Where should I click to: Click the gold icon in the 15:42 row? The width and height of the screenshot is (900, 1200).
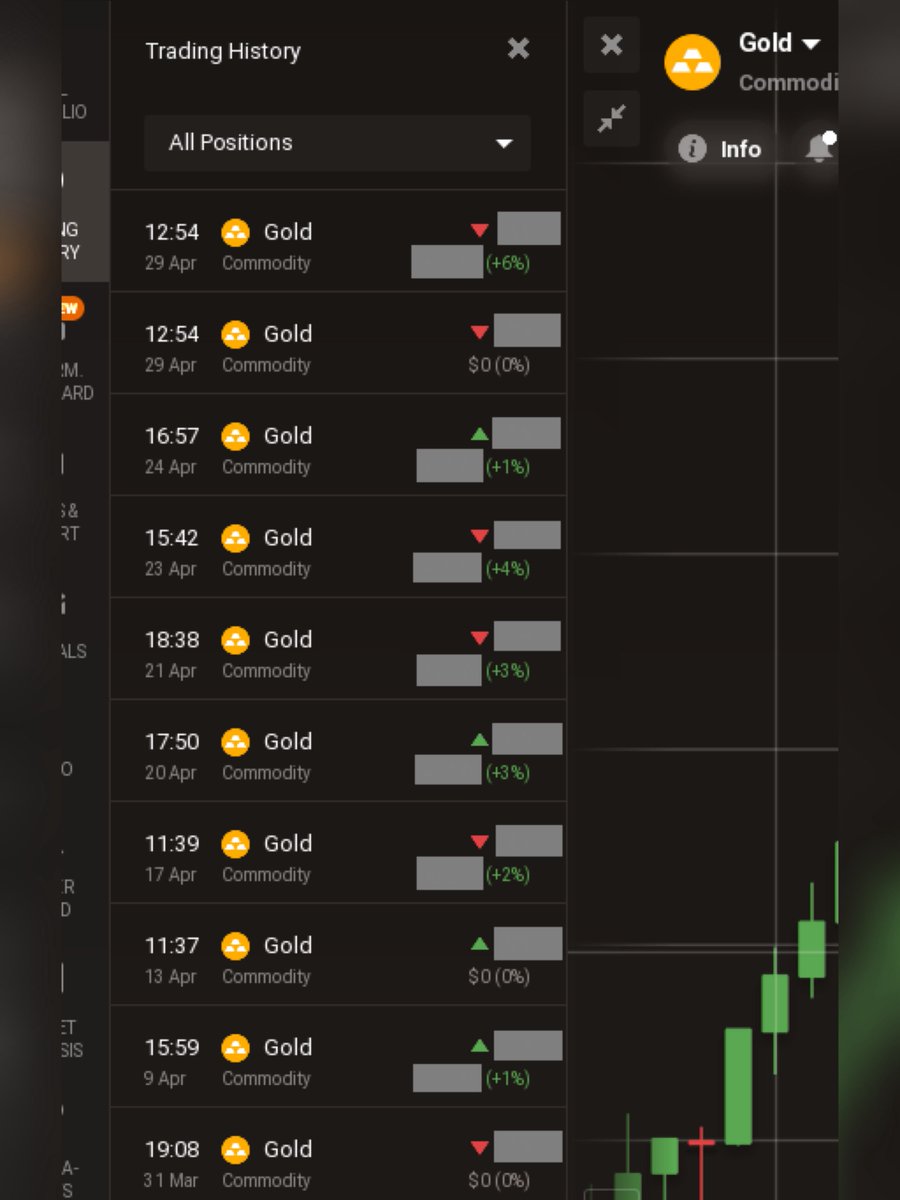coord(235,538)
